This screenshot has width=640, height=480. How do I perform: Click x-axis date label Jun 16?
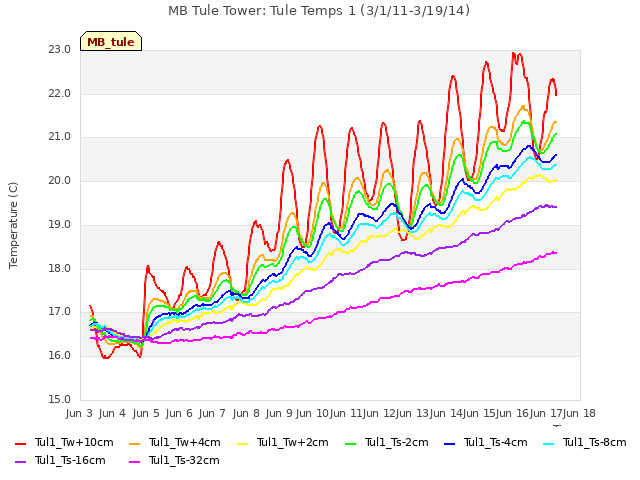(512, 413)
